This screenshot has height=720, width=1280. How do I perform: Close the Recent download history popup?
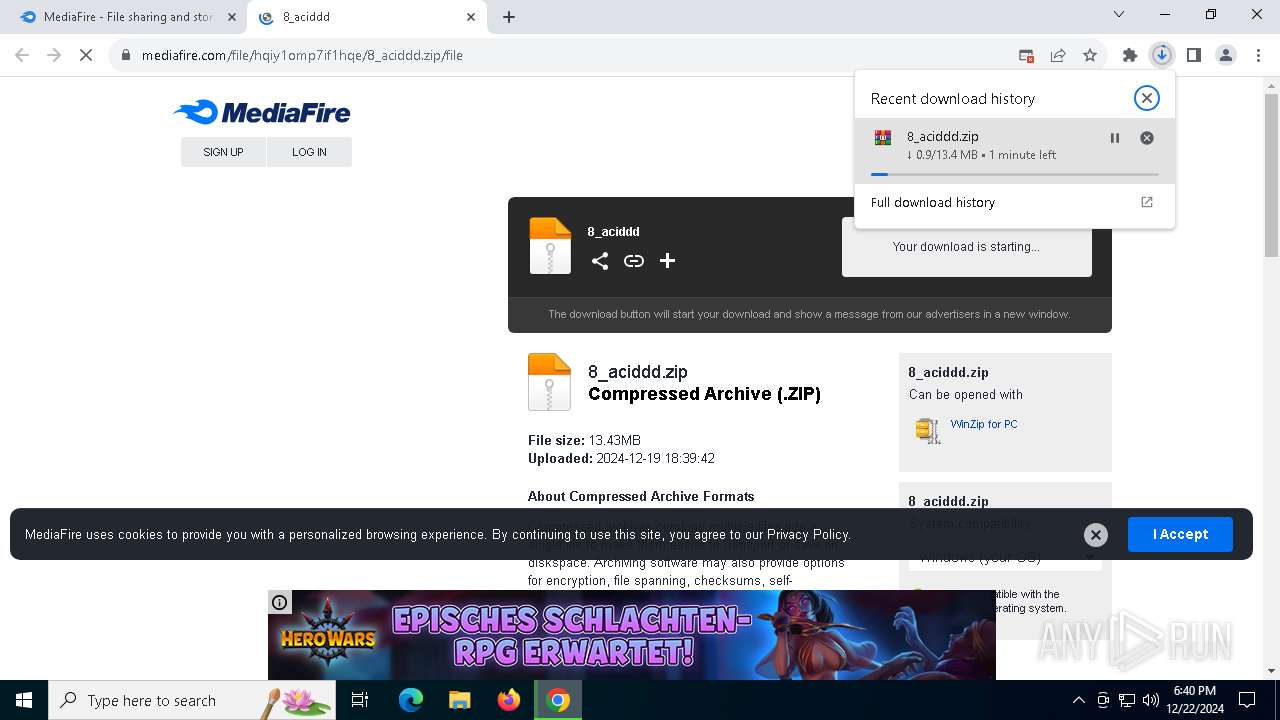click(x=1147, y=98)
